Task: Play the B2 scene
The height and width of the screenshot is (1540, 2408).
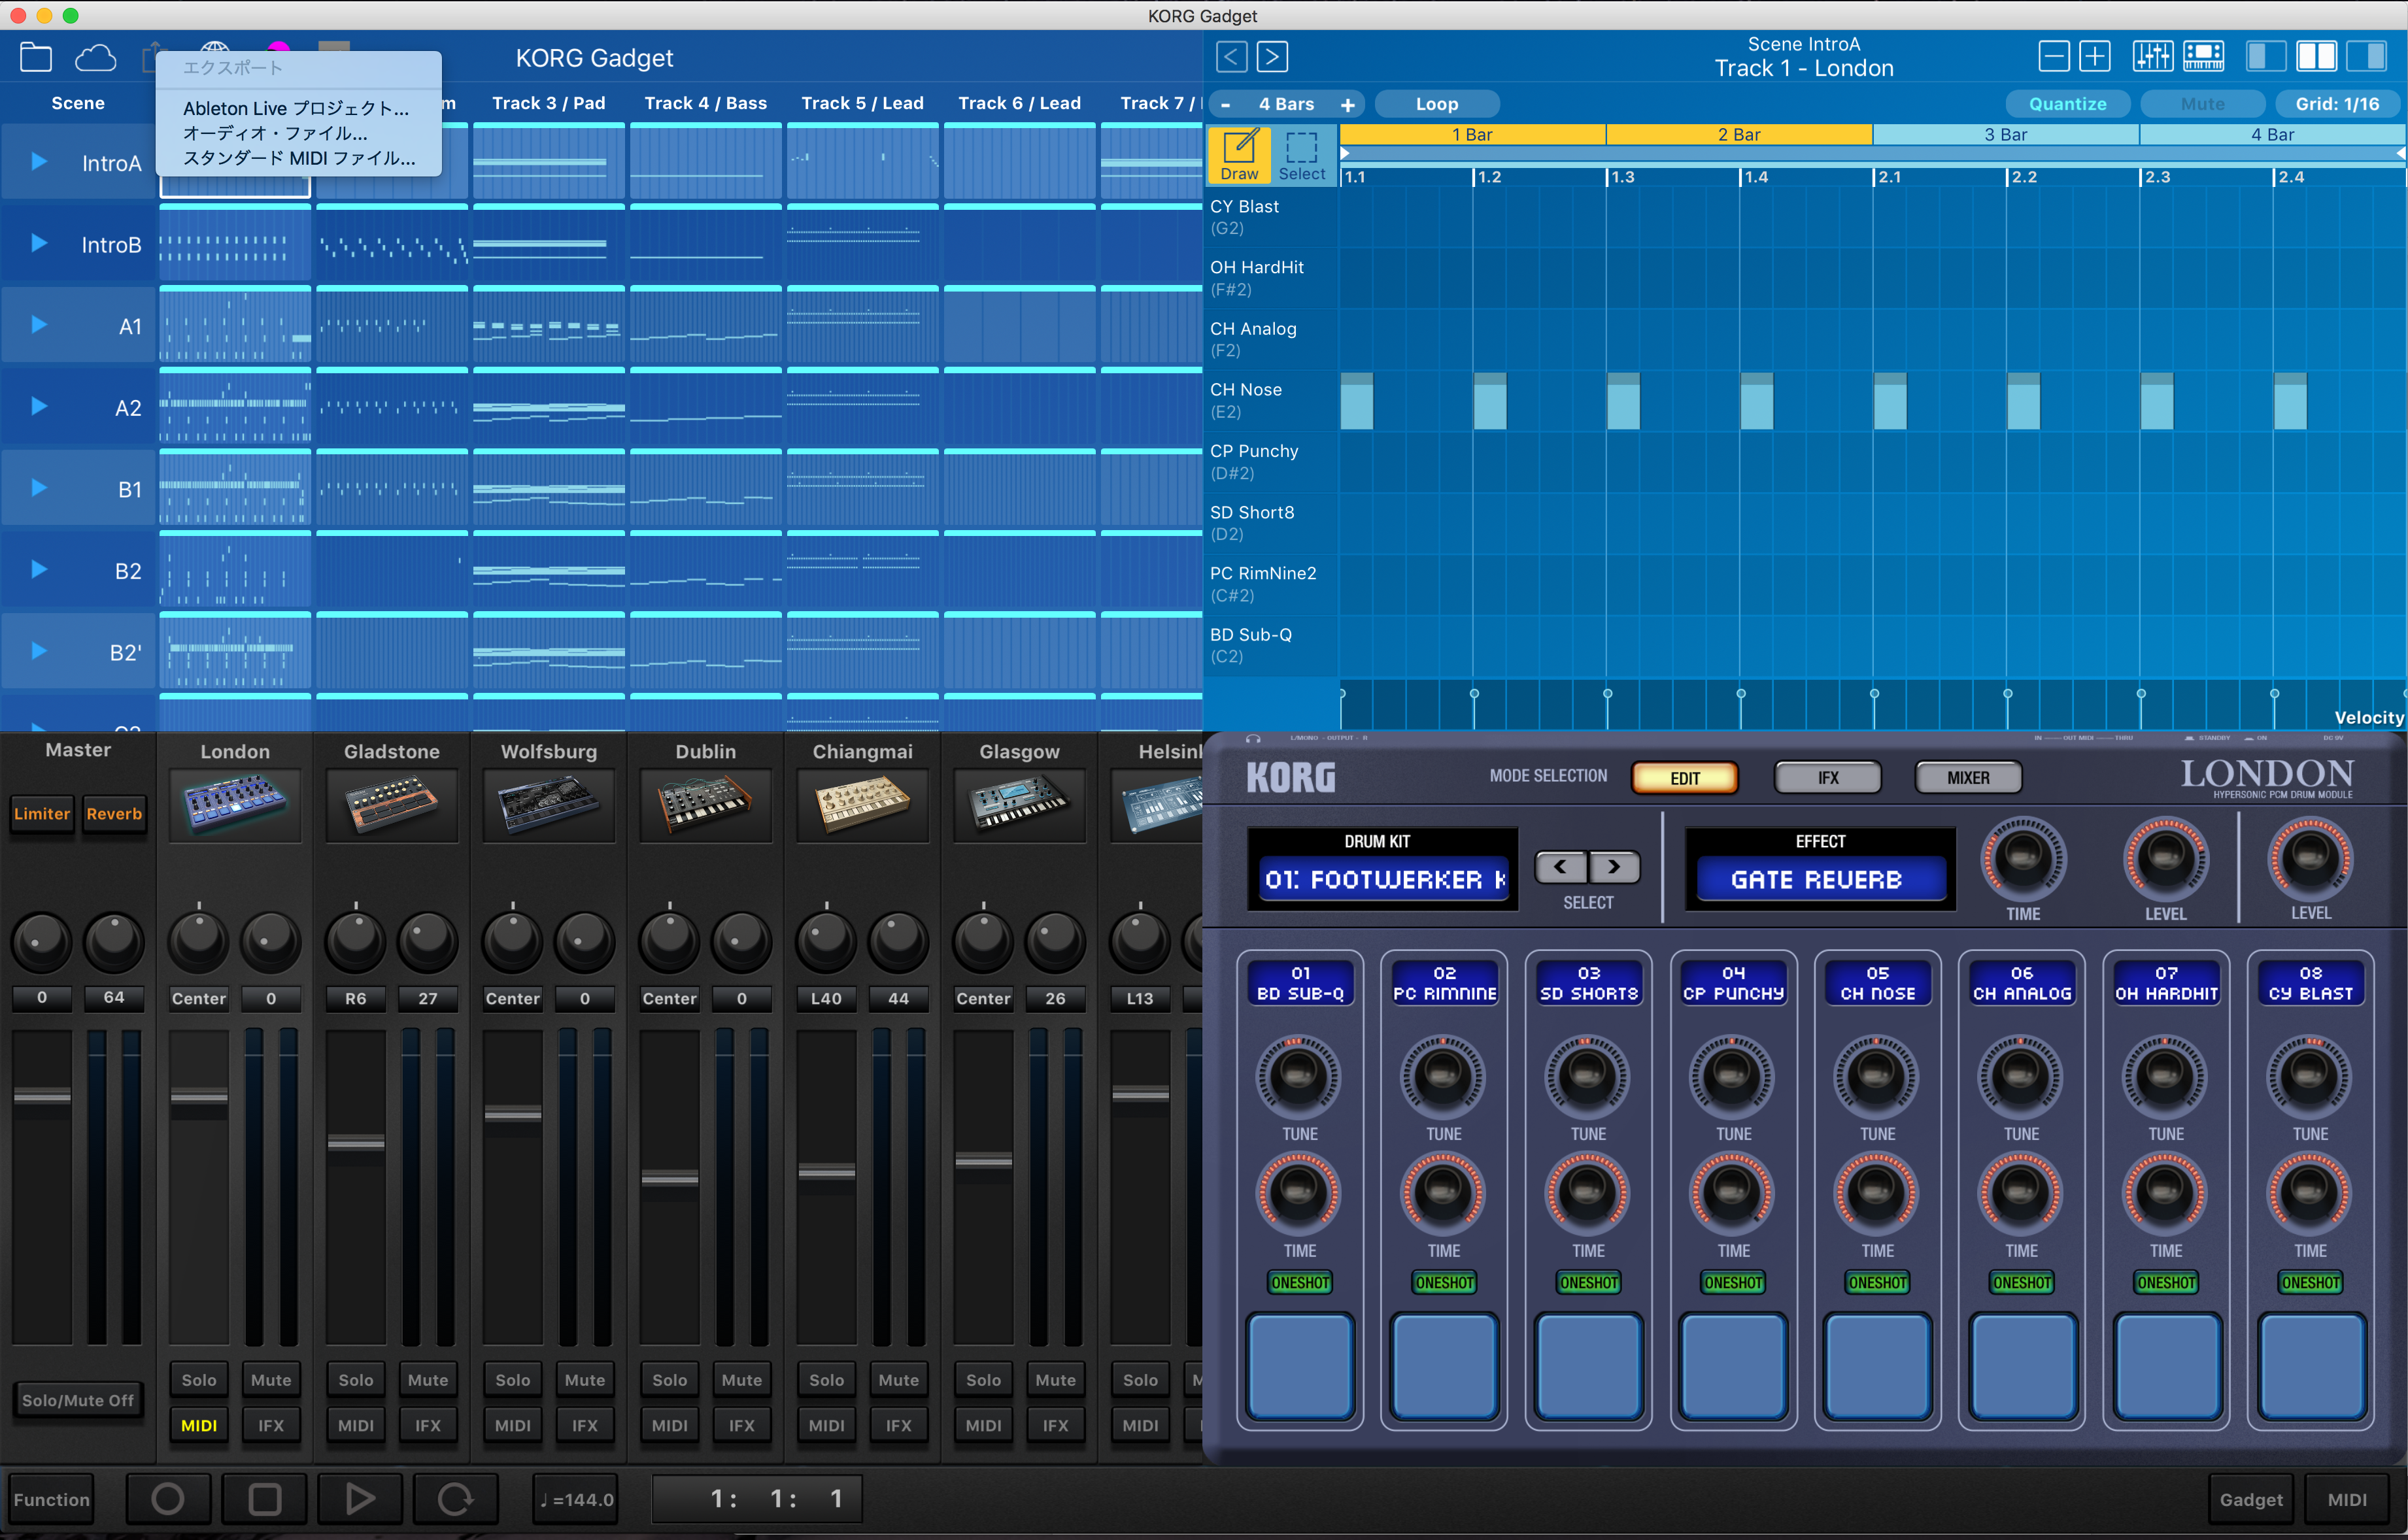Action: 39,569
